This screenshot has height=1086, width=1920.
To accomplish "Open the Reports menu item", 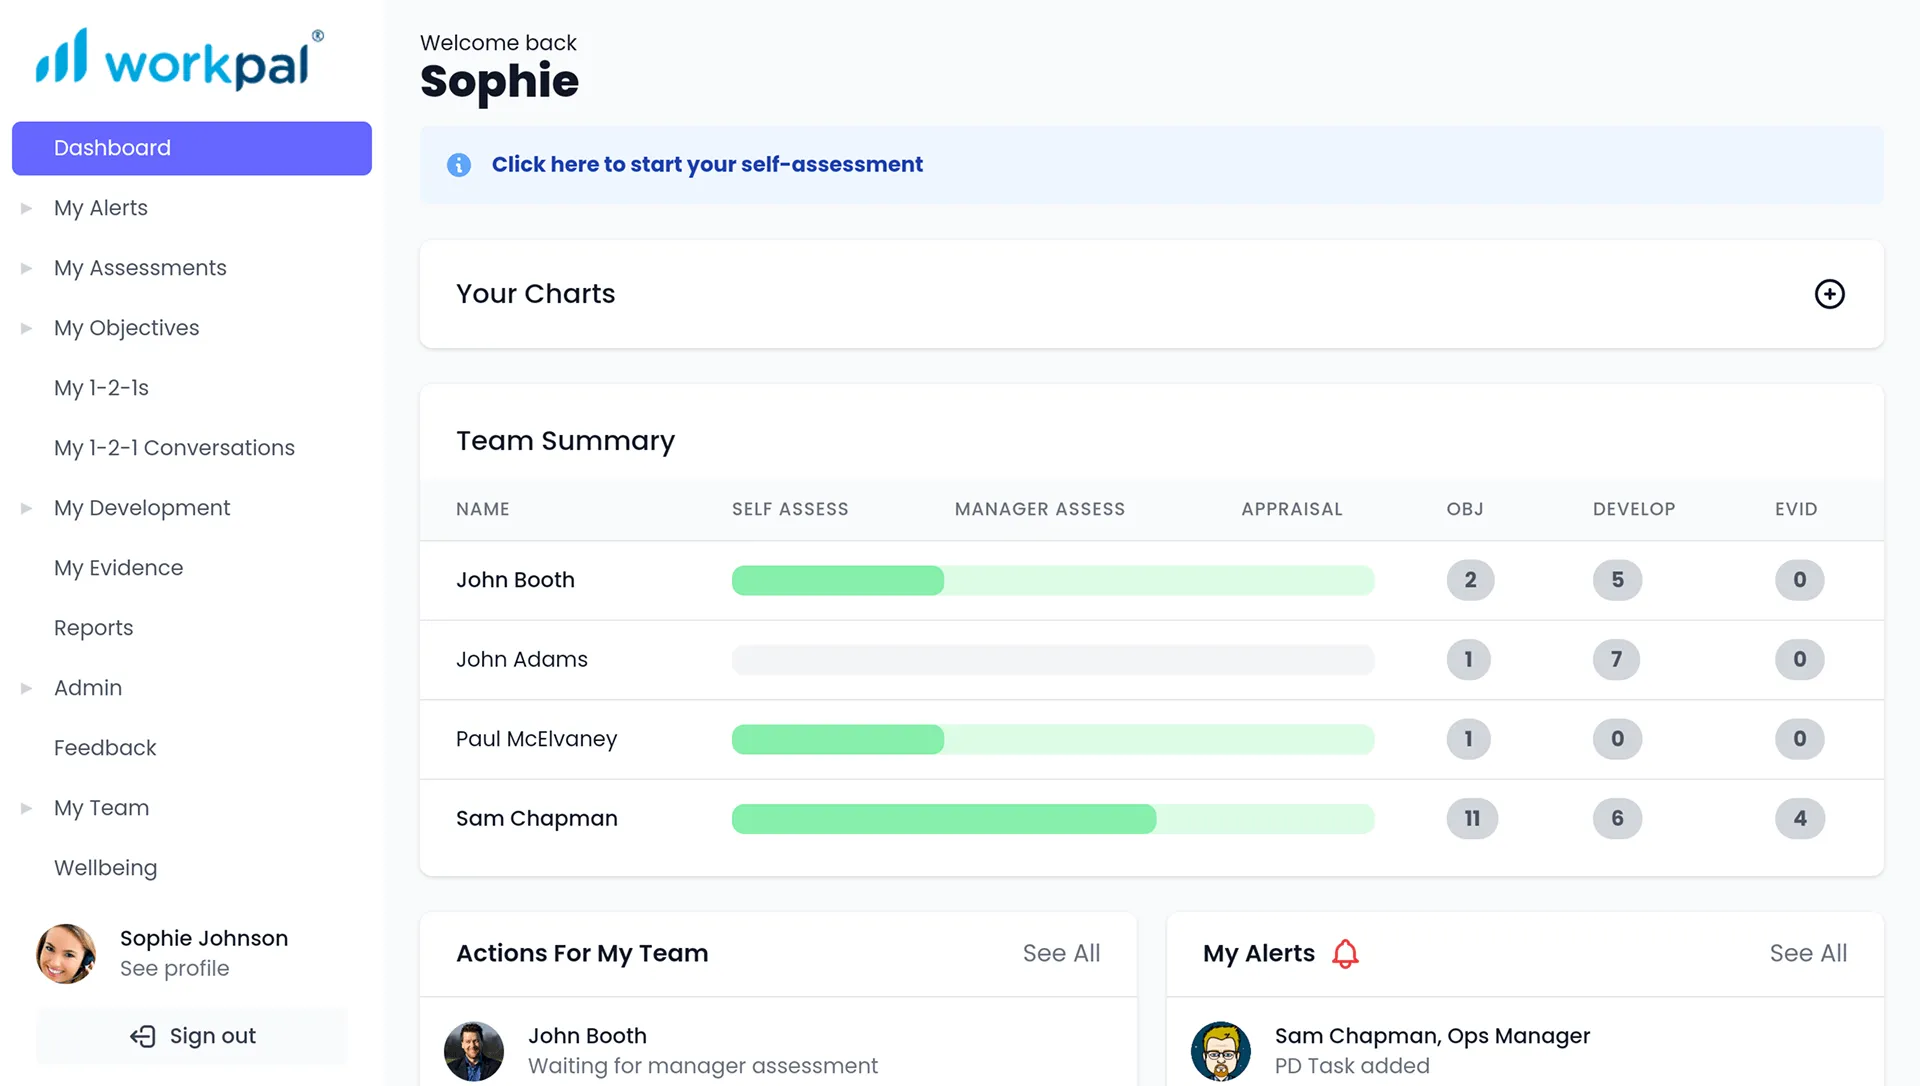I will click(x=93, y=628).
